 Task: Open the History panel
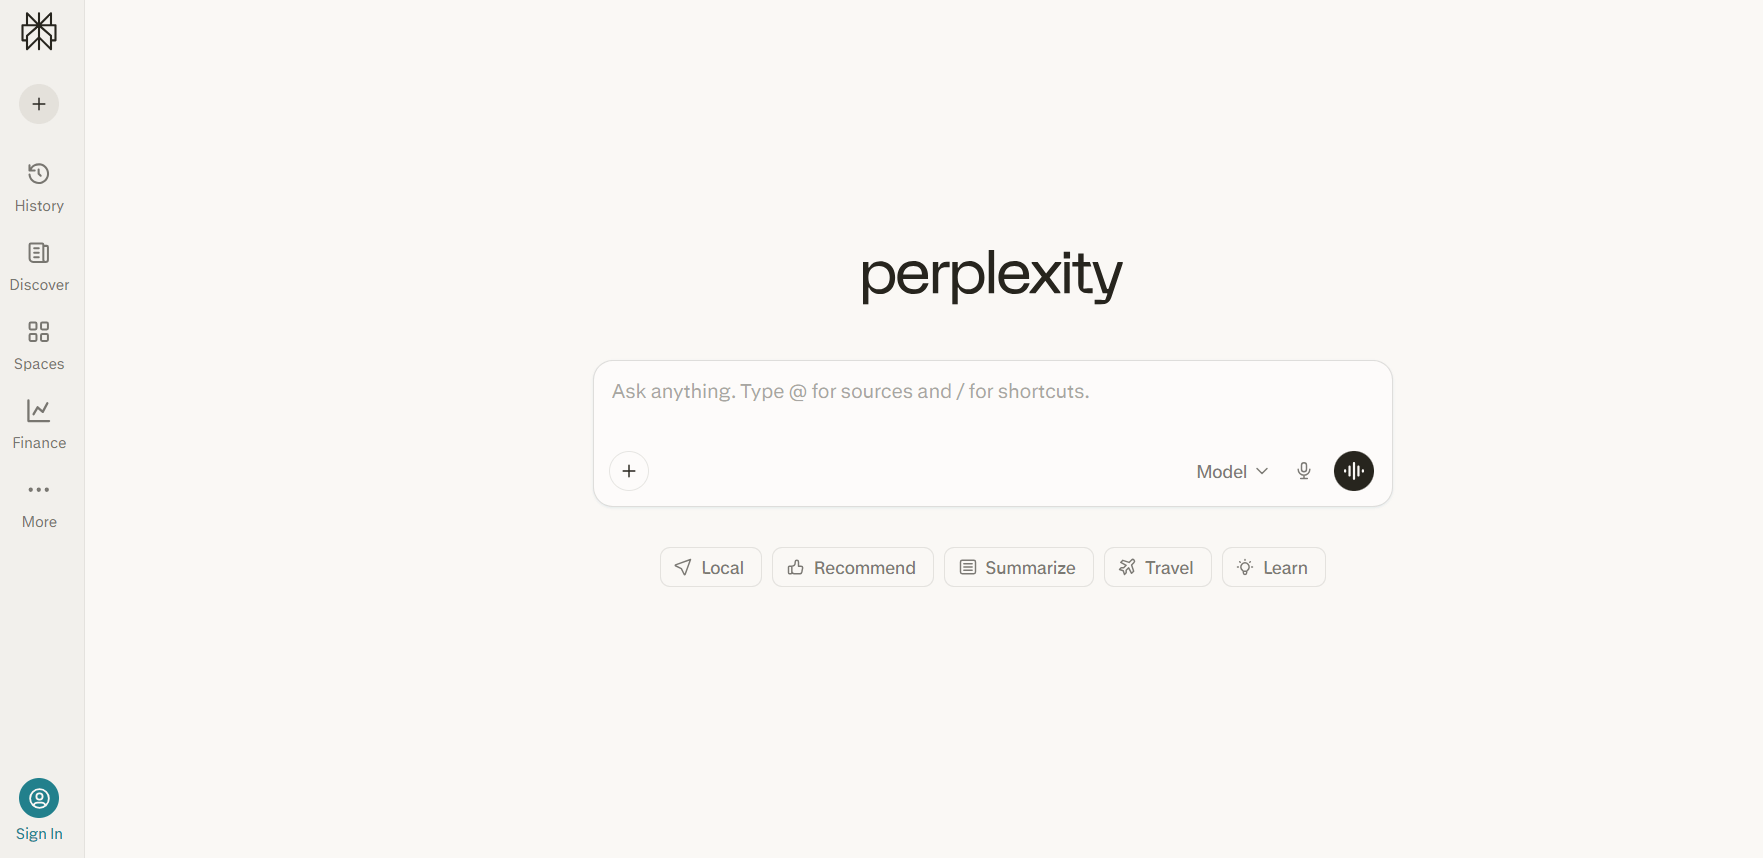tap(39, 185)
